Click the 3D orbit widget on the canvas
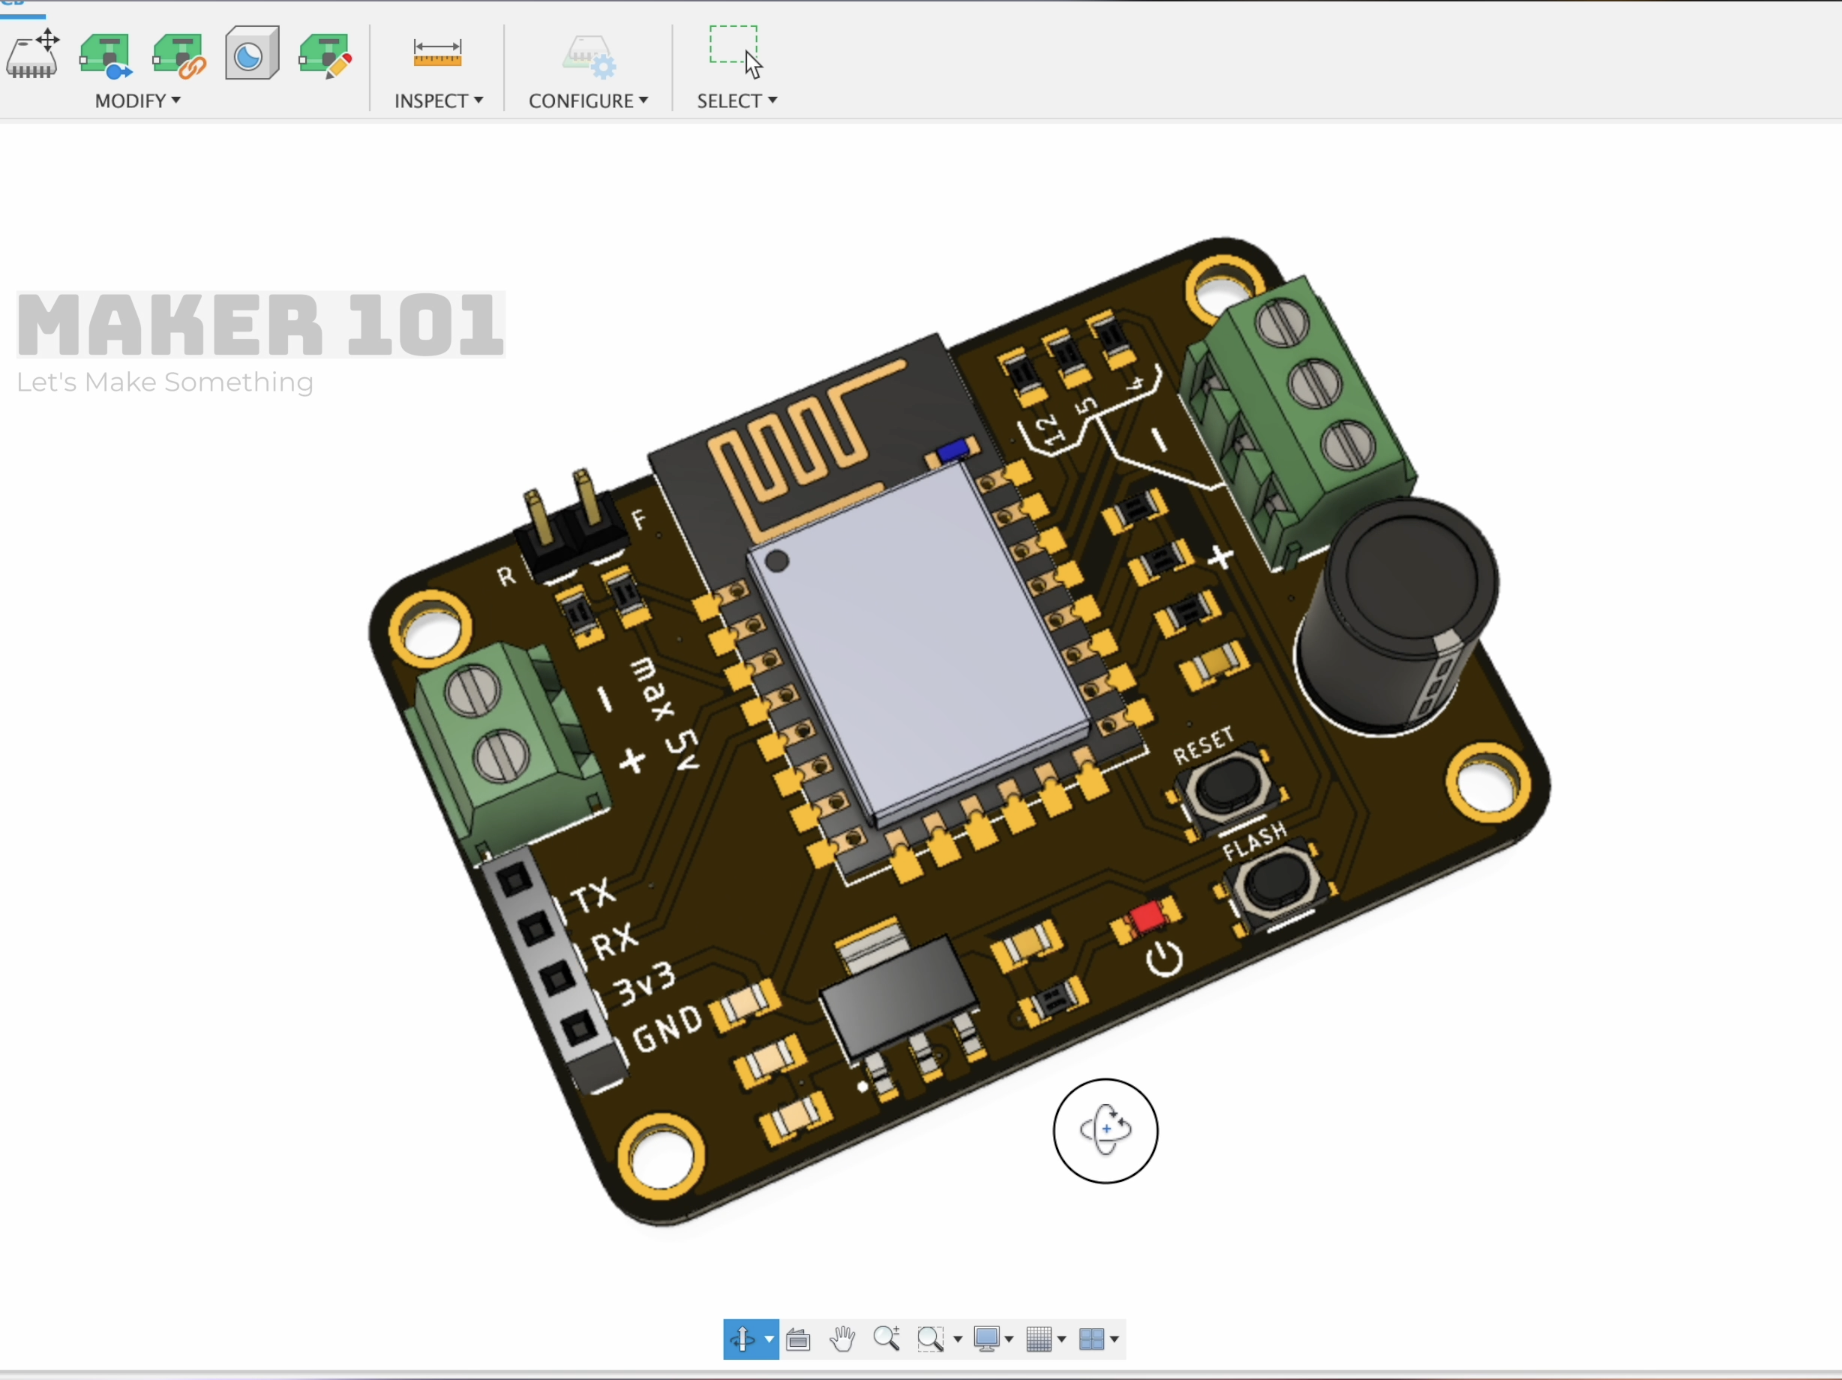Image resolution: width=1842 pixels, height=1380 pixels. [1104, 1131]
